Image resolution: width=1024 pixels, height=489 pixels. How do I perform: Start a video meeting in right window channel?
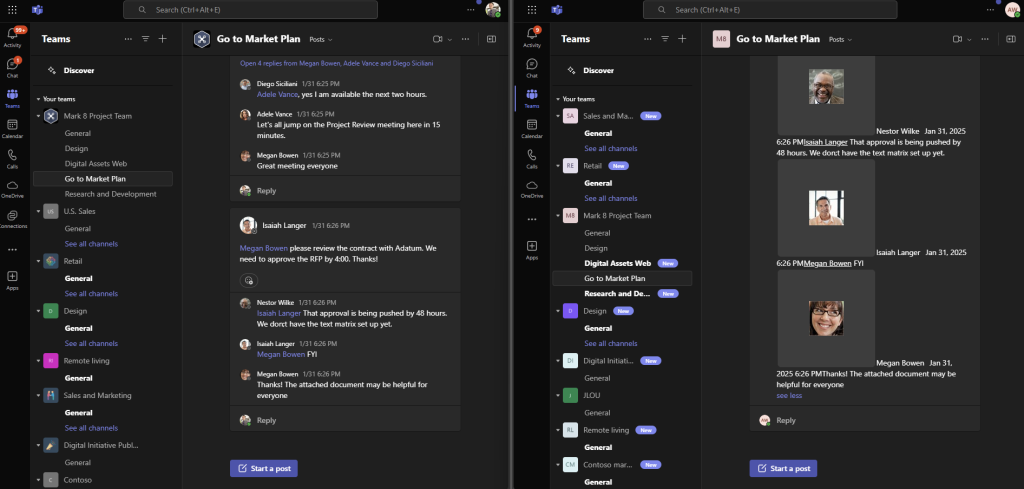click(x=957, y=39)
